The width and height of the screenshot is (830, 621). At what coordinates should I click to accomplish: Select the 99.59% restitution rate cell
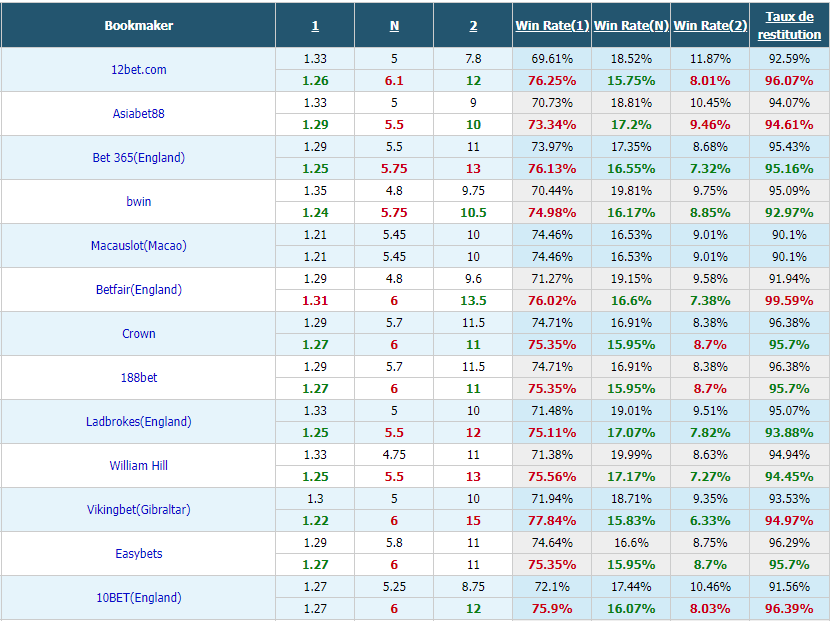point(789,300)
